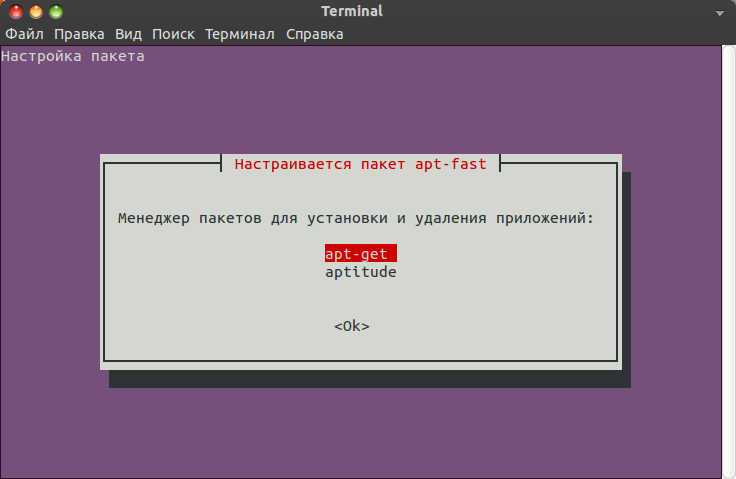Open the Терминал menu

point(239,34)
